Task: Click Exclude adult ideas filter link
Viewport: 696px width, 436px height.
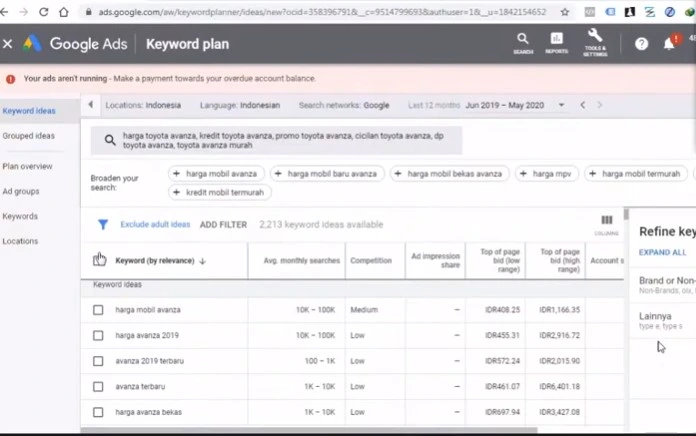Action: click(x=155, y=225)
